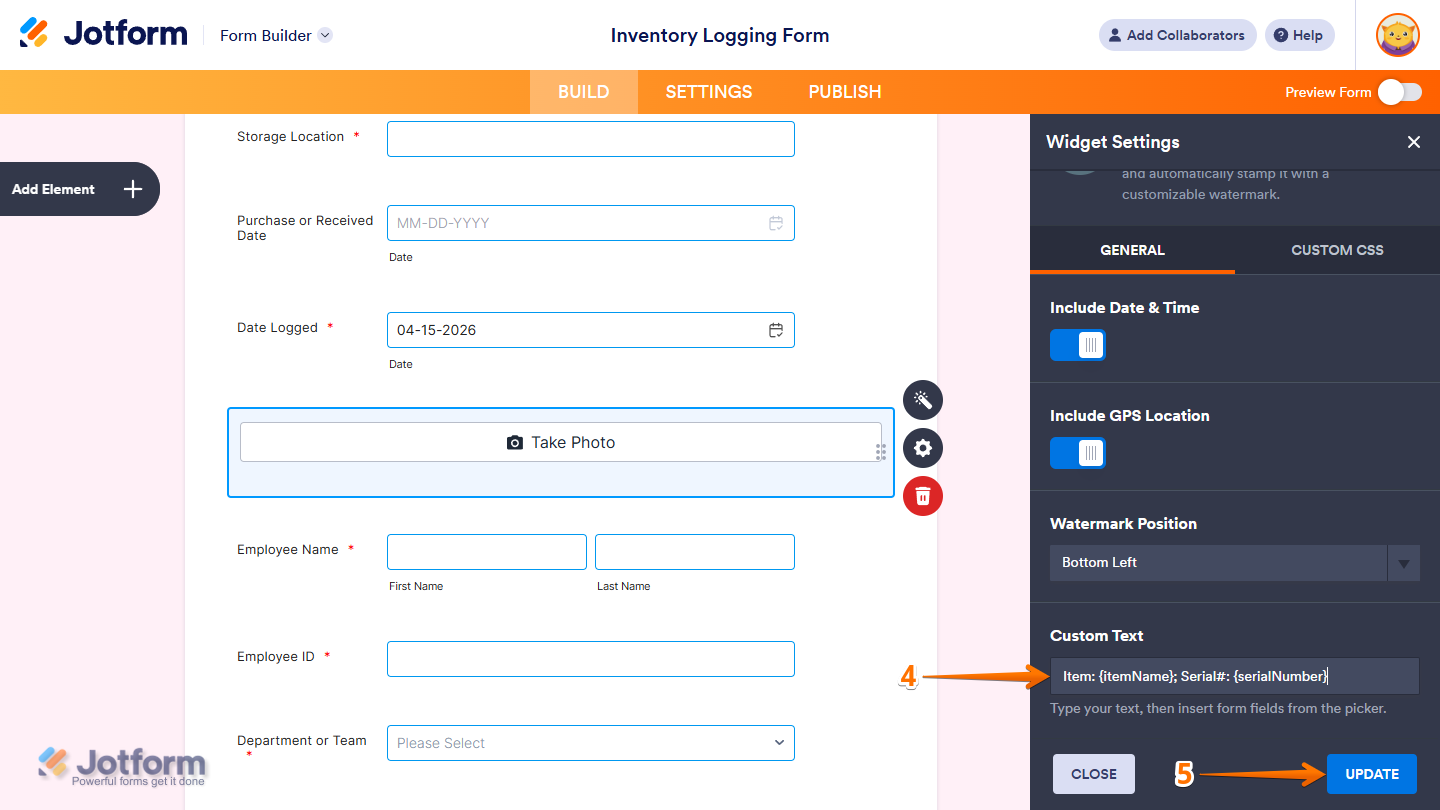Click the UPDATE button
Image resolution: width=1440 pixels, height=810 pixels.
[1371, 773]
